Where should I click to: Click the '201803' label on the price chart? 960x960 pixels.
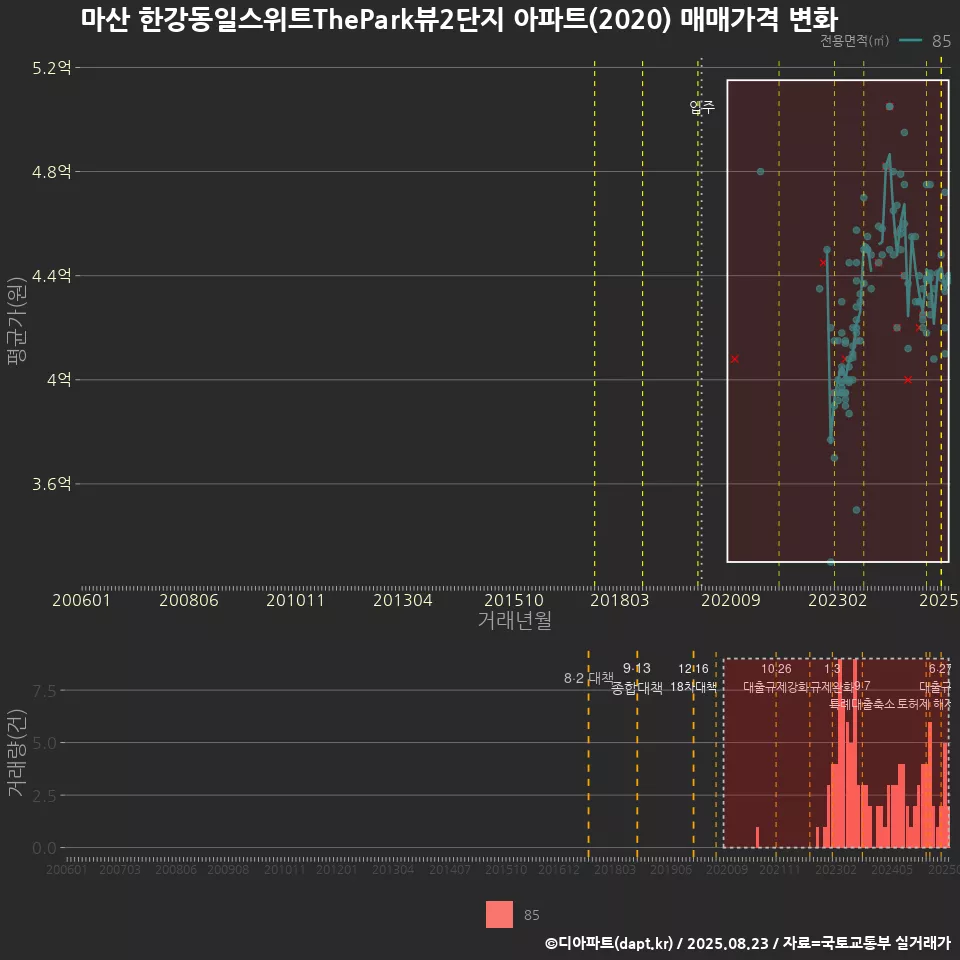point(620,600)
